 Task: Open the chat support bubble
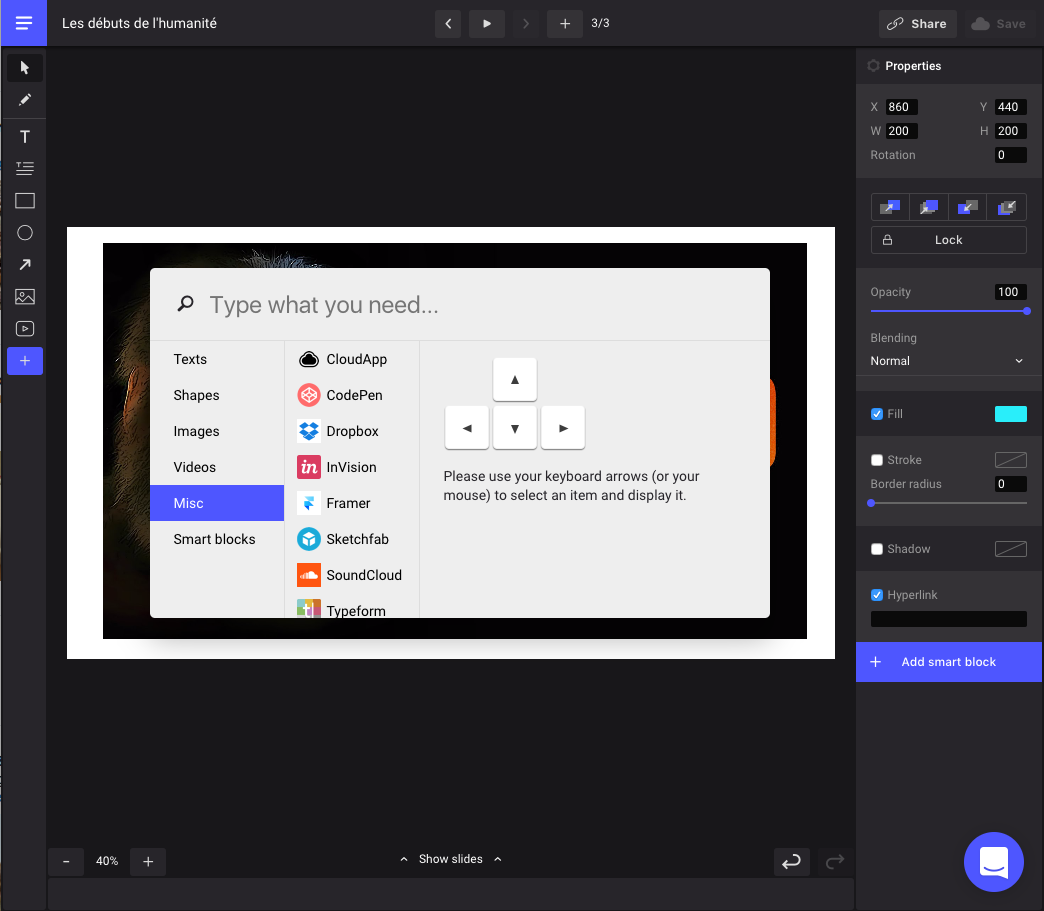(993, 861)
